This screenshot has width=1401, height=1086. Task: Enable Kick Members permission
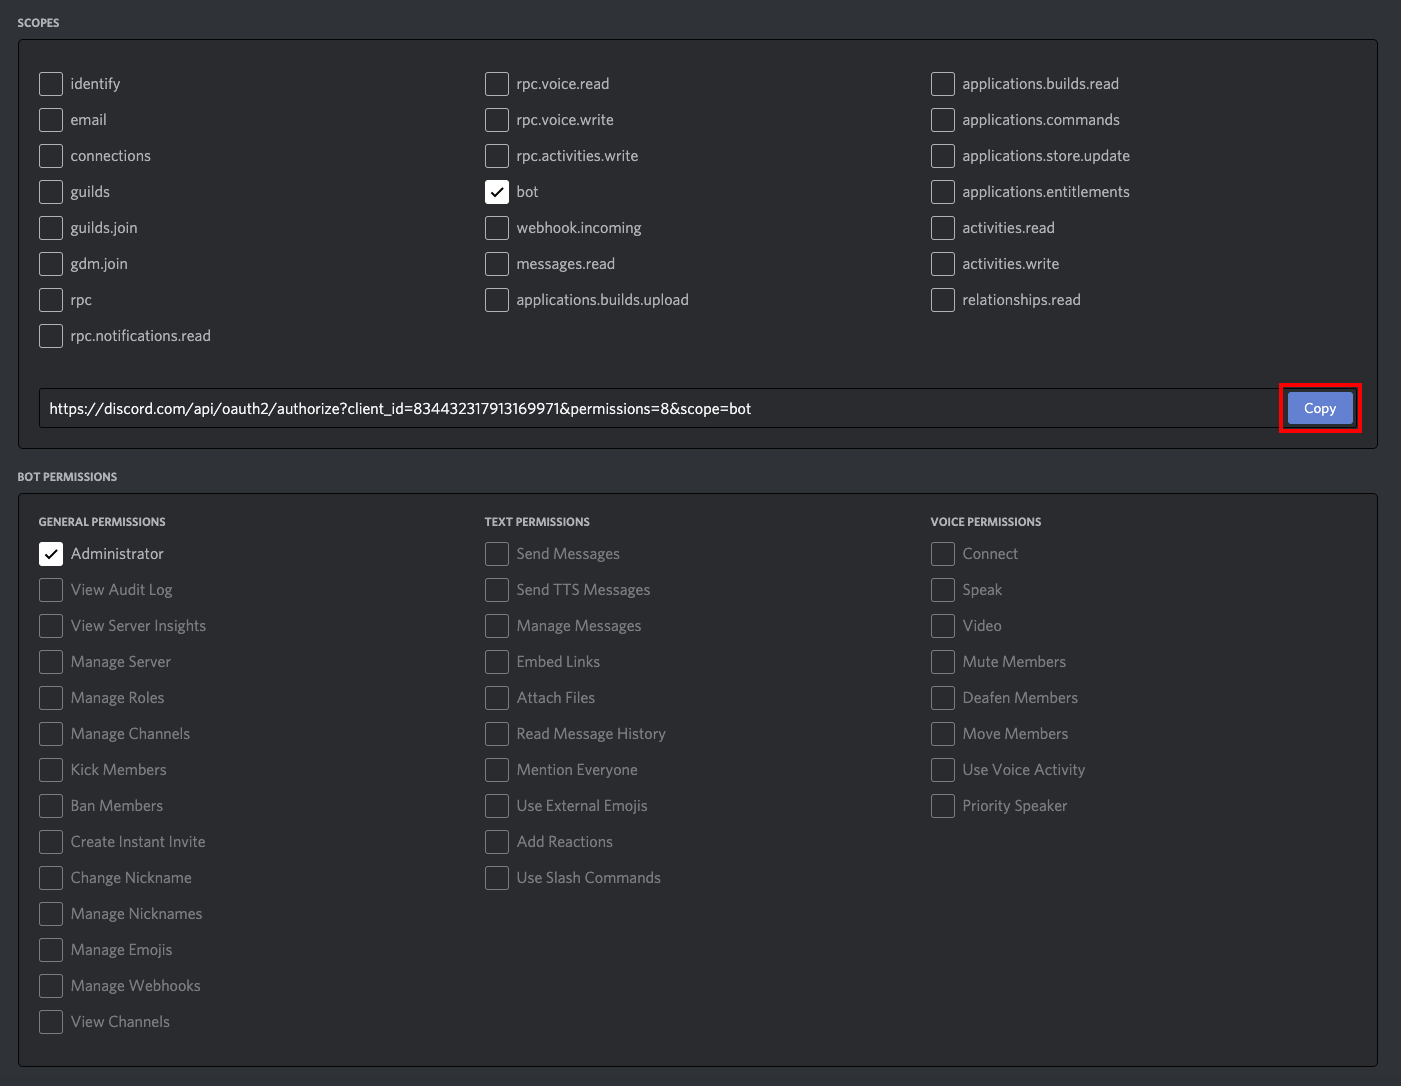51,770
